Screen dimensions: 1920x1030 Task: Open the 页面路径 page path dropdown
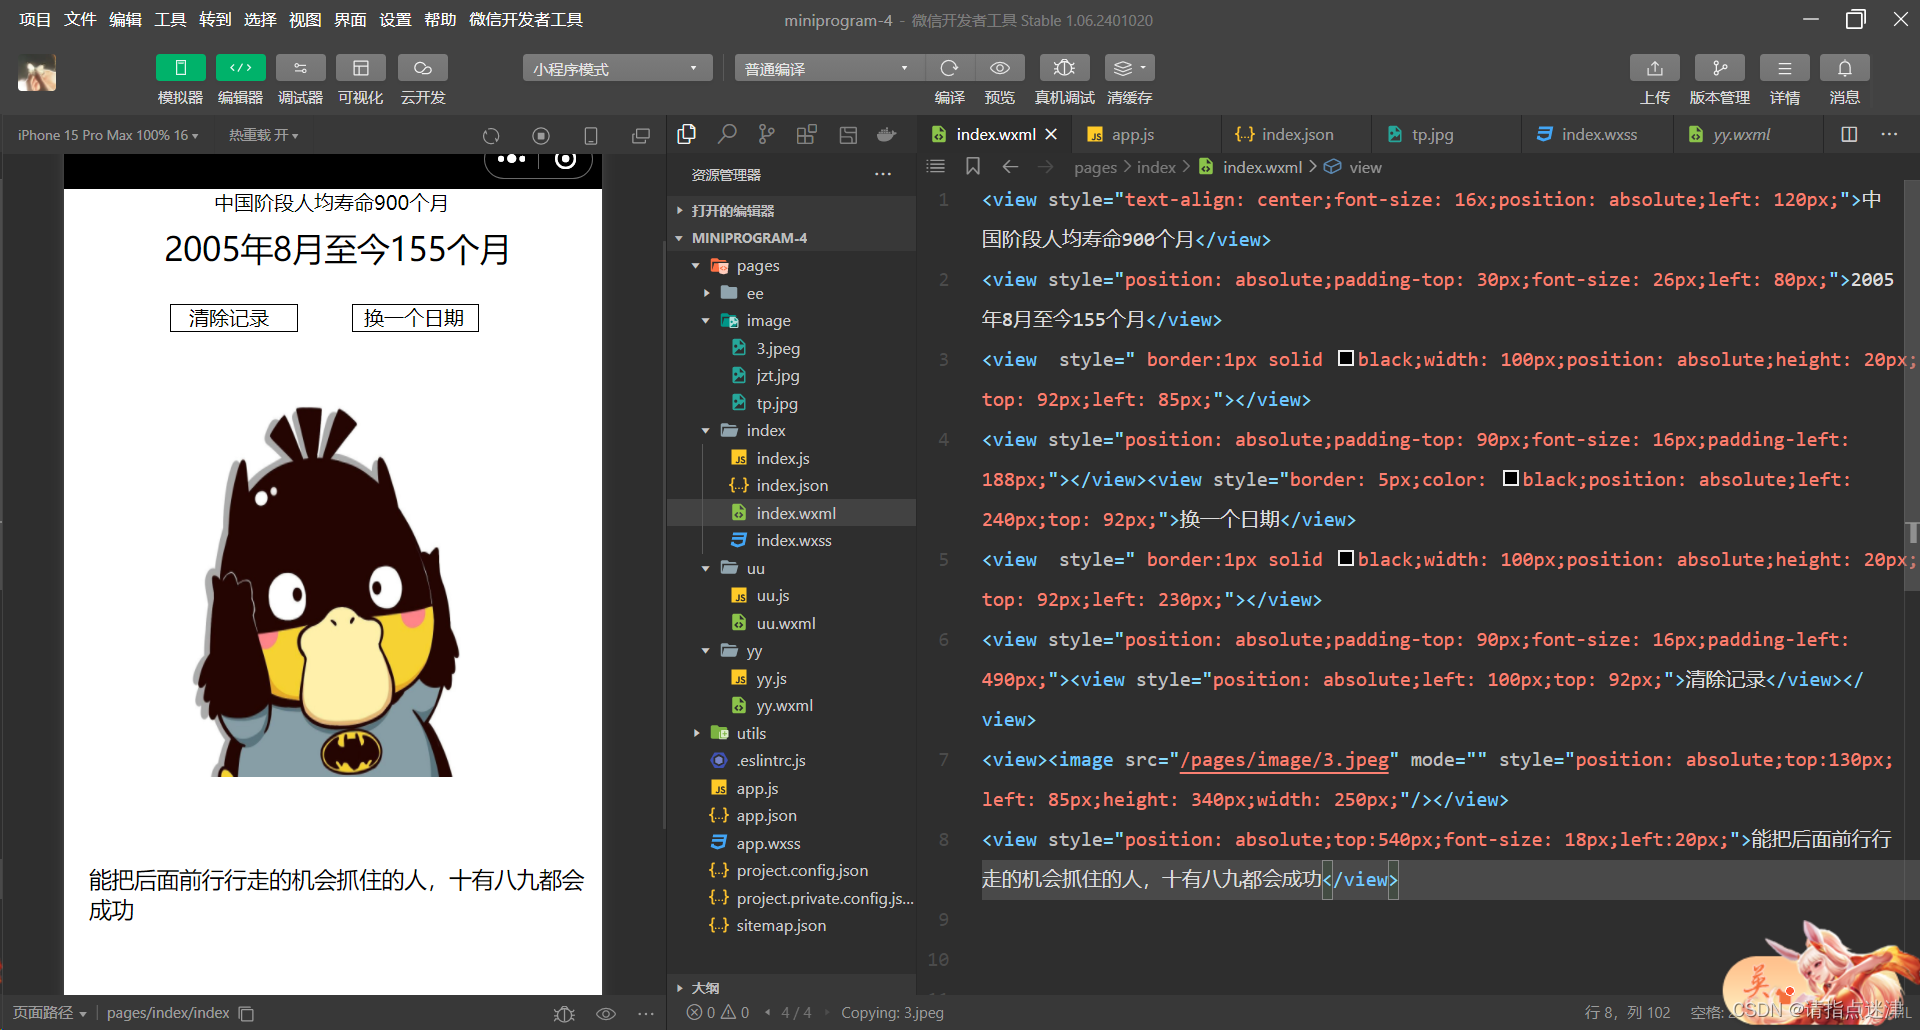[49, 1013]
